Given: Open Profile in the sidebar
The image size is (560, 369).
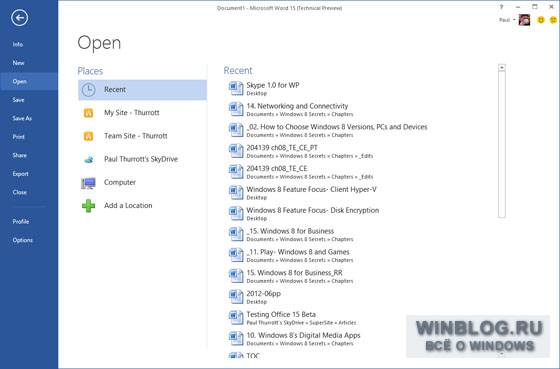Looking at the screenshot, I should (21, 222).
